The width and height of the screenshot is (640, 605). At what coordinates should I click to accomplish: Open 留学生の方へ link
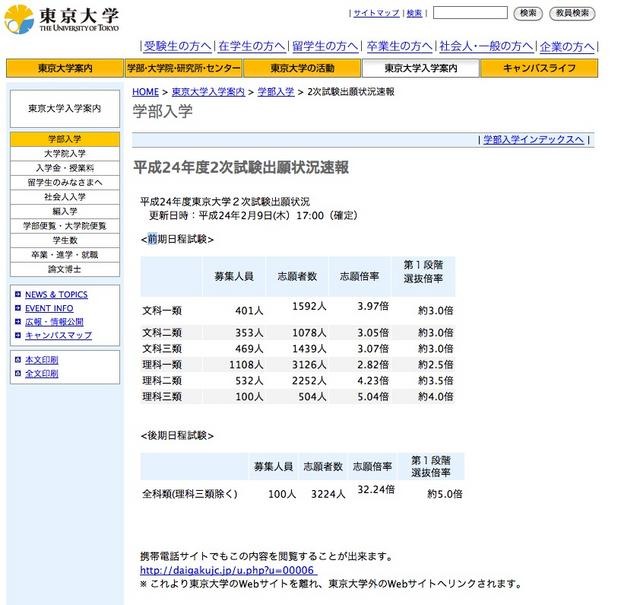click(x=325, y=46)
